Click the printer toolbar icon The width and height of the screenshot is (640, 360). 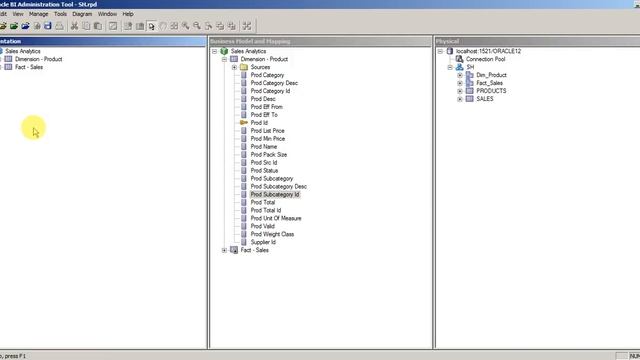pos(60,26)
